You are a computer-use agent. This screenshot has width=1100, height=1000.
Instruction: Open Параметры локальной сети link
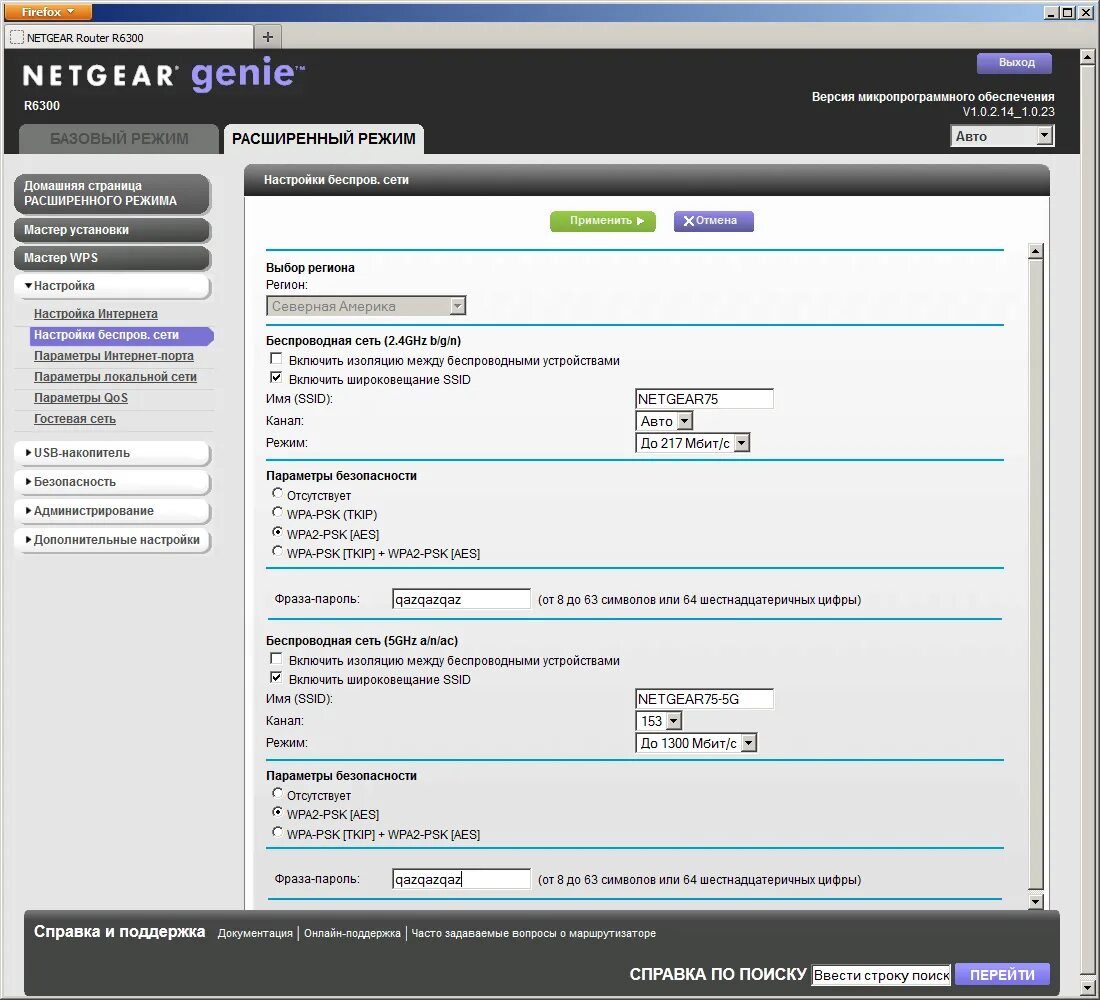point(115,377)
